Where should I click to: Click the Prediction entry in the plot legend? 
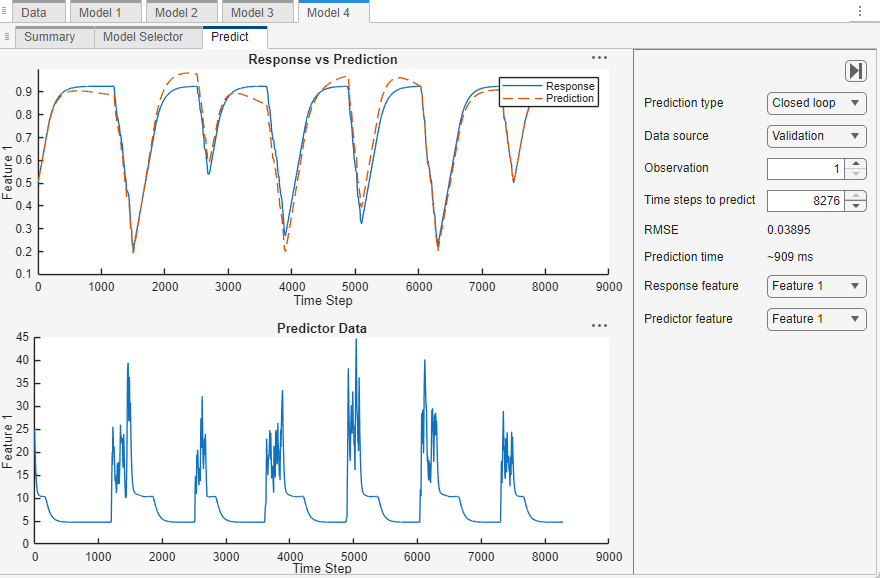coord(569,98)
